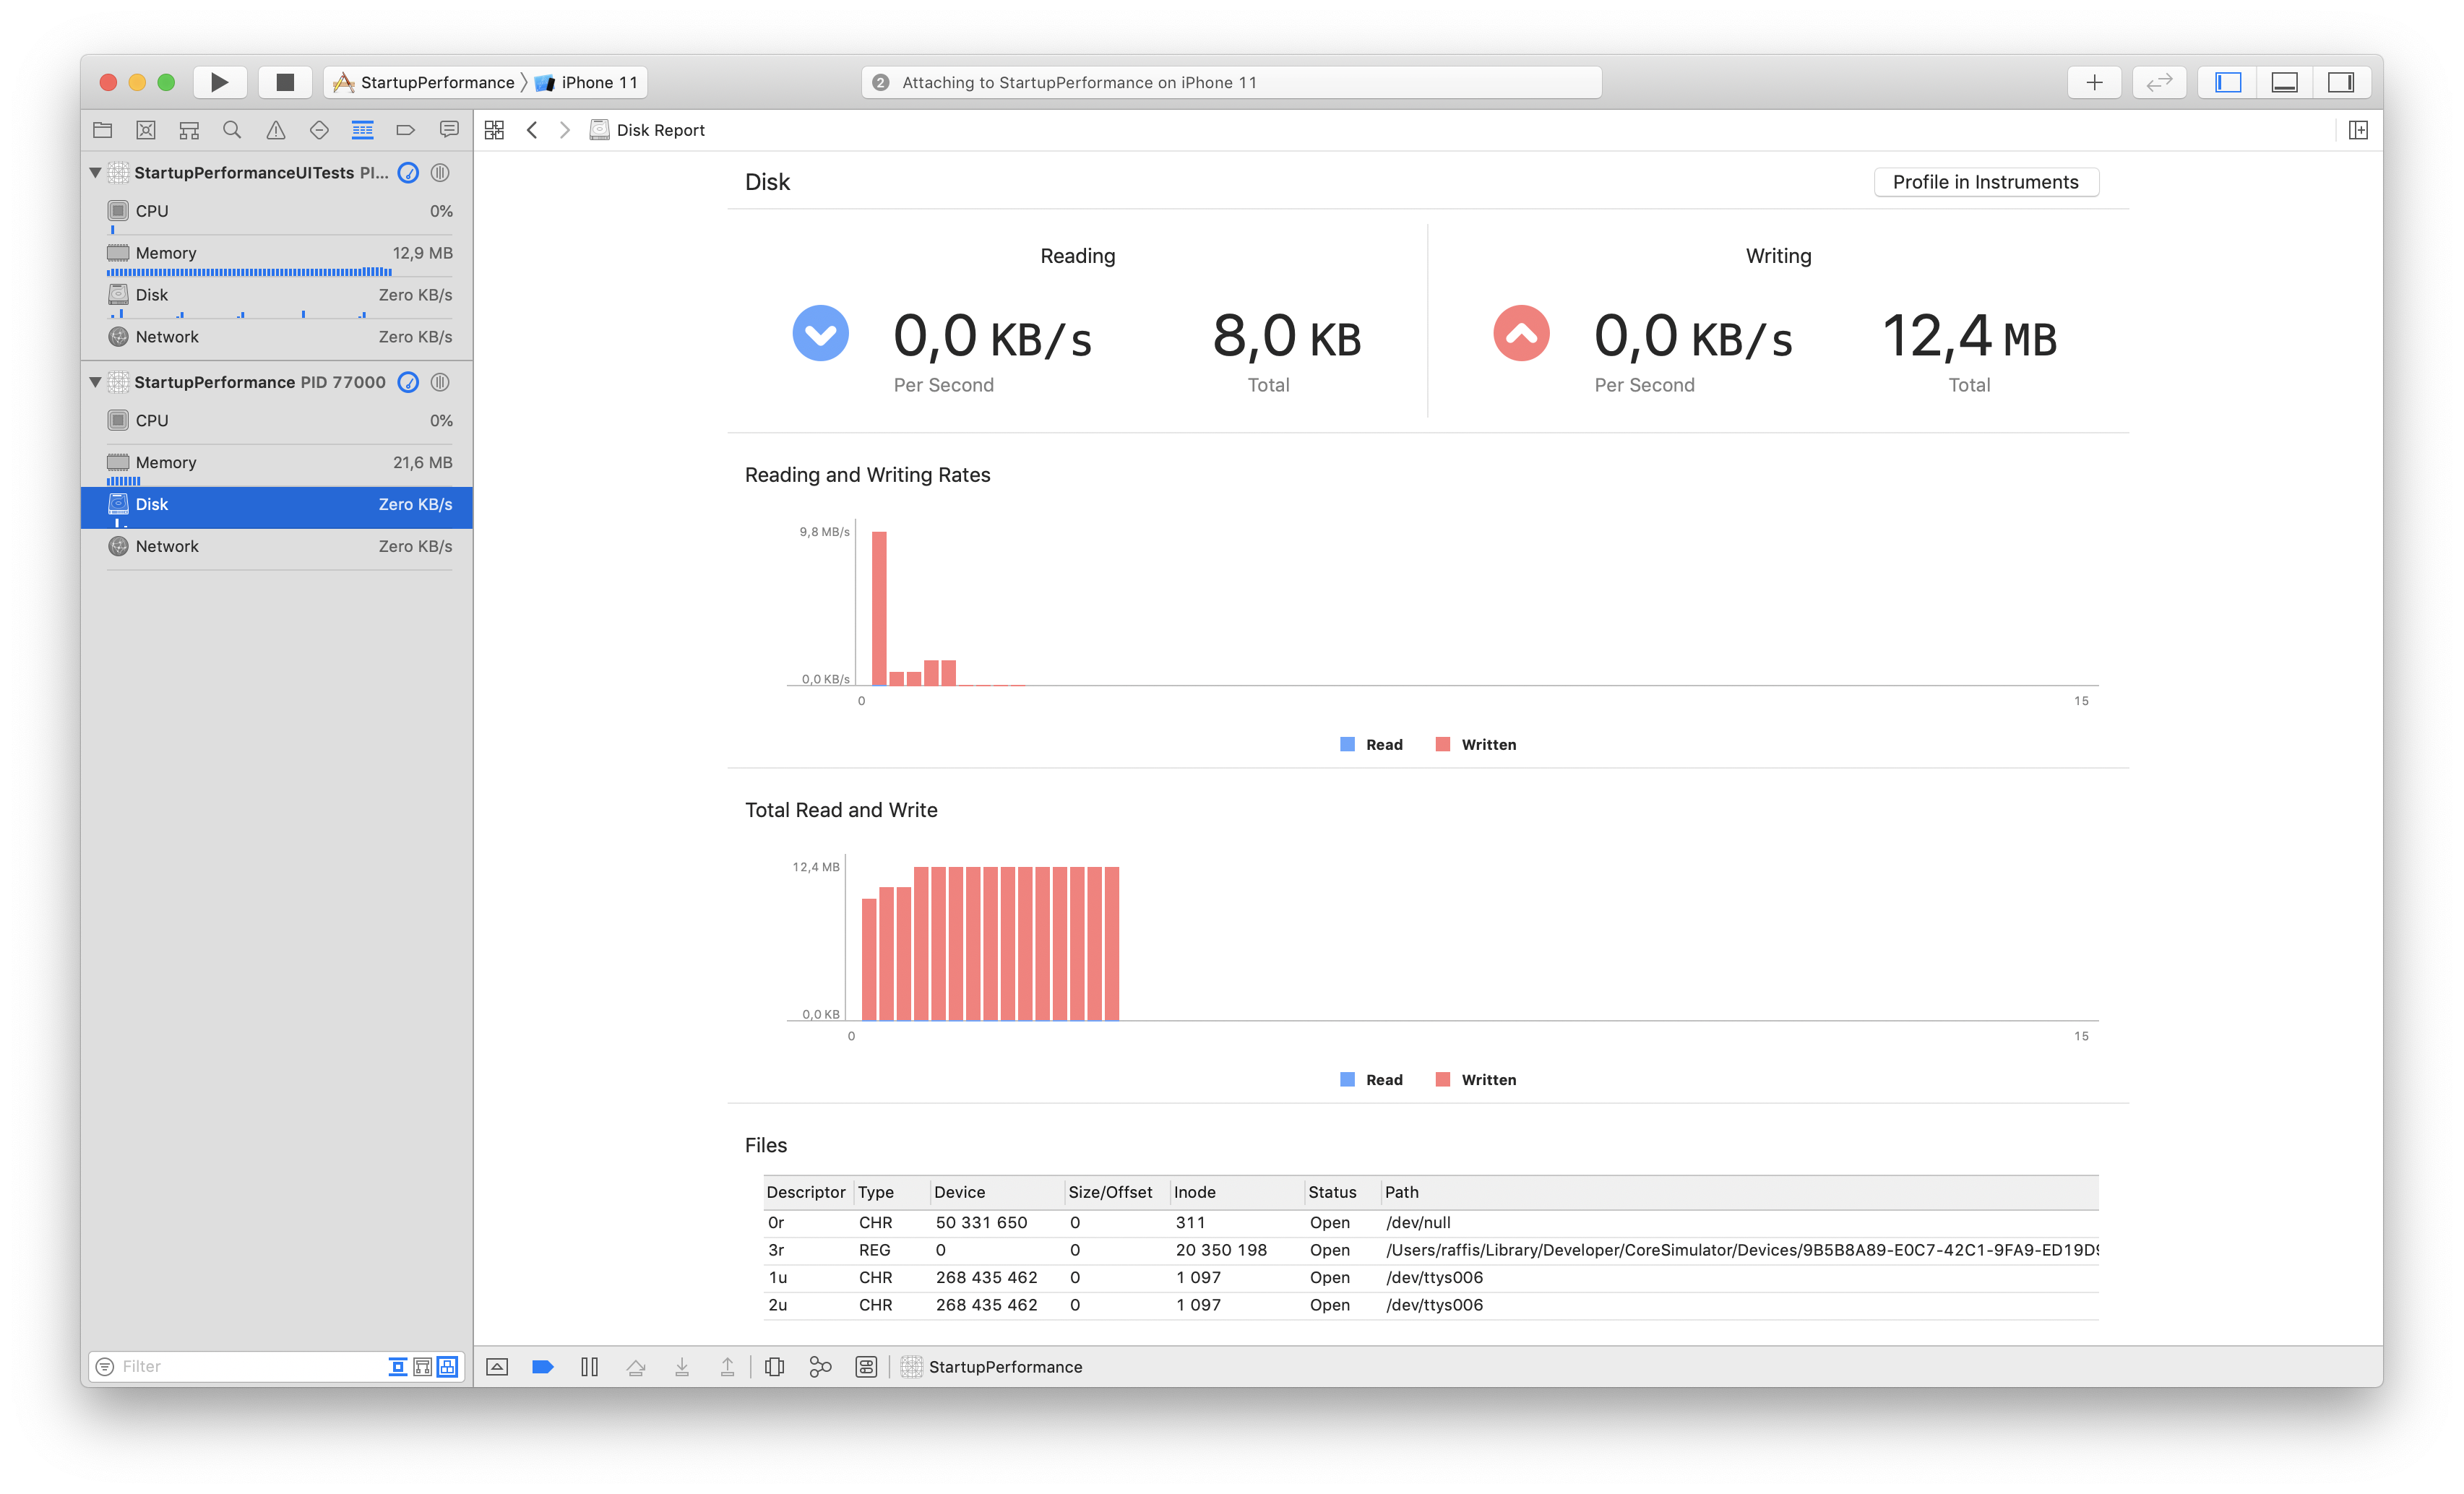The image size is (2464, 1494).
Task: Click the Disk Report breadcrumb
Action: pyautogui.click(x=647, y=130)
